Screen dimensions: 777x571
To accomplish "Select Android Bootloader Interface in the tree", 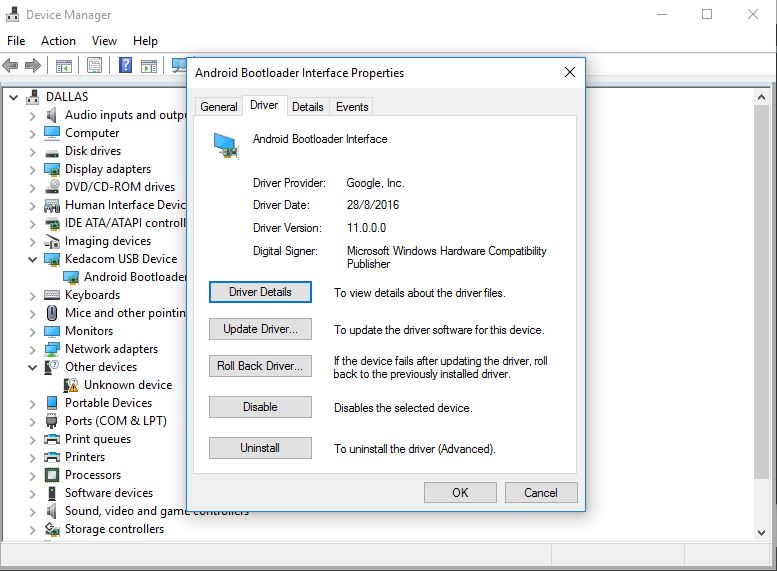I will tap(134, 277).
